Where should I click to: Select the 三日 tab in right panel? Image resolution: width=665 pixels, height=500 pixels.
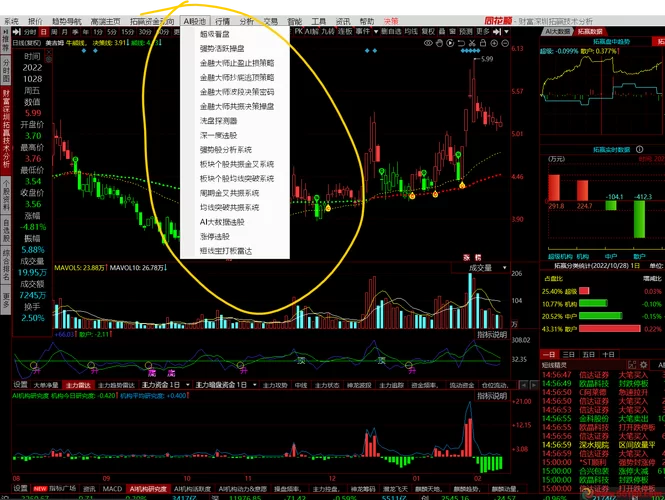(x=568, y=354)
